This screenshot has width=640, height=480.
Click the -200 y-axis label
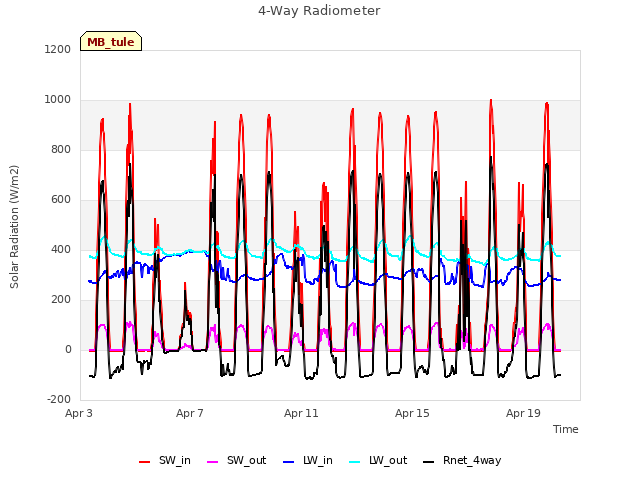pos(59,400)
